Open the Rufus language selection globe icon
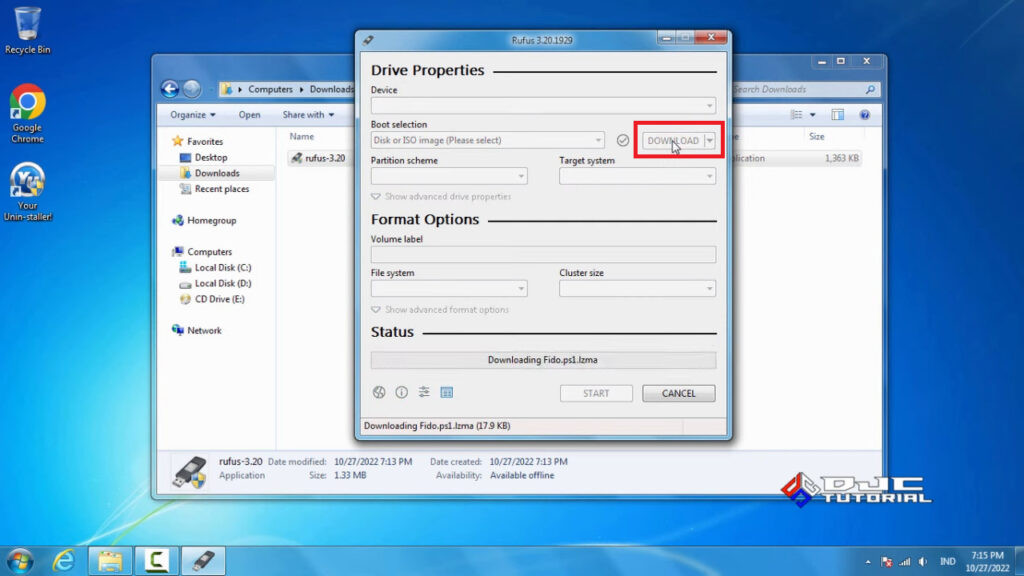 coord(378,392)
